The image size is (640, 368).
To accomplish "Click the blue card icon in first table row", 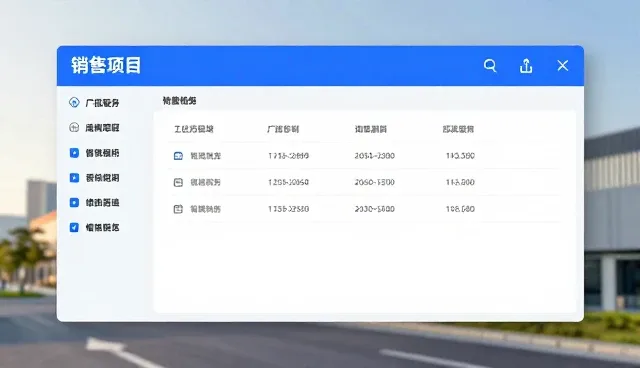I will [178, 156].
